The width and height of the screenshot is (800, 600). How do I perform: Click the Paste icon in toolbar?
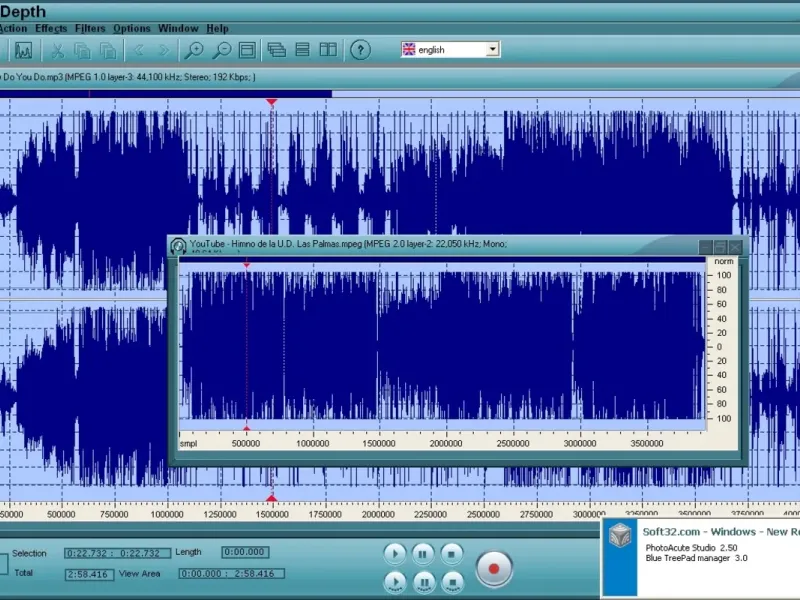(x=107, y=50)
